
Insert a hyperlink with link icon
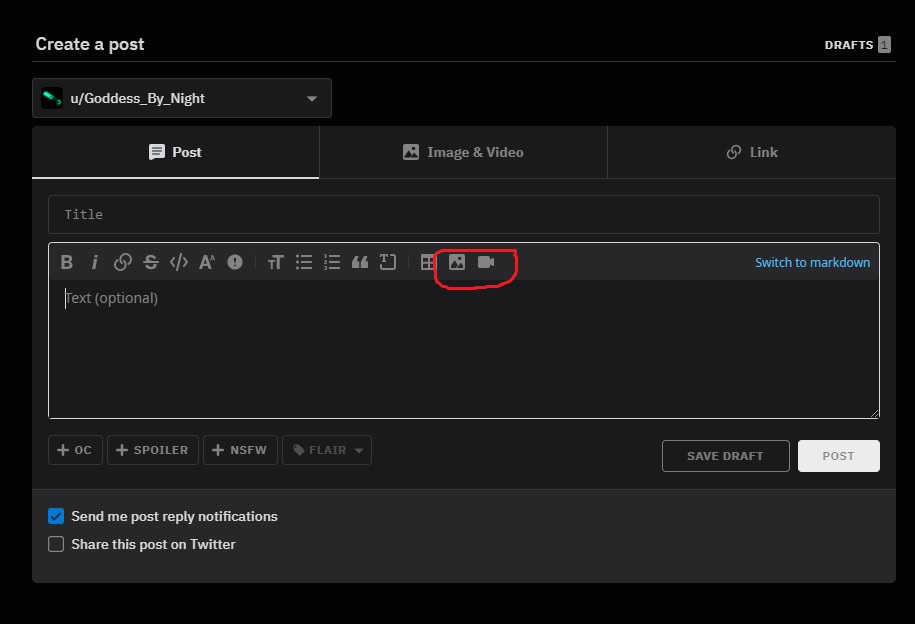coord(123,262)
